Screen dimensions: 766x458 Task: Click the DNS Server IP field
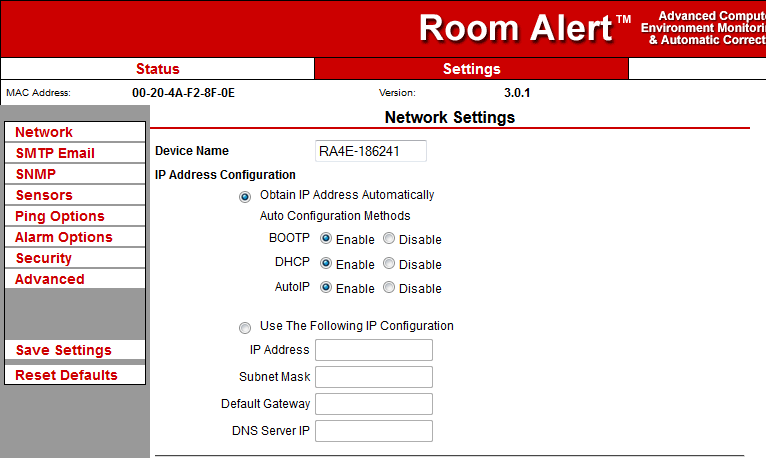(373, 431)
